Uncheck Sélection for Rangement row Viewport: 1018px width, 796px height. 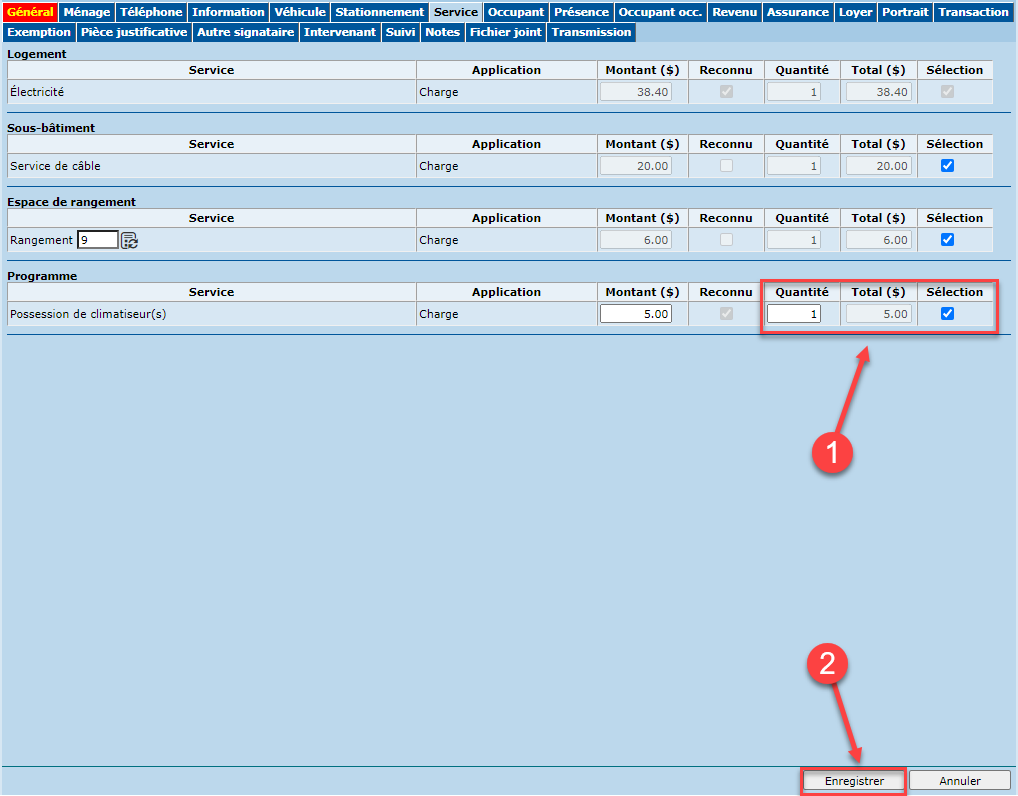coord(948,240)
